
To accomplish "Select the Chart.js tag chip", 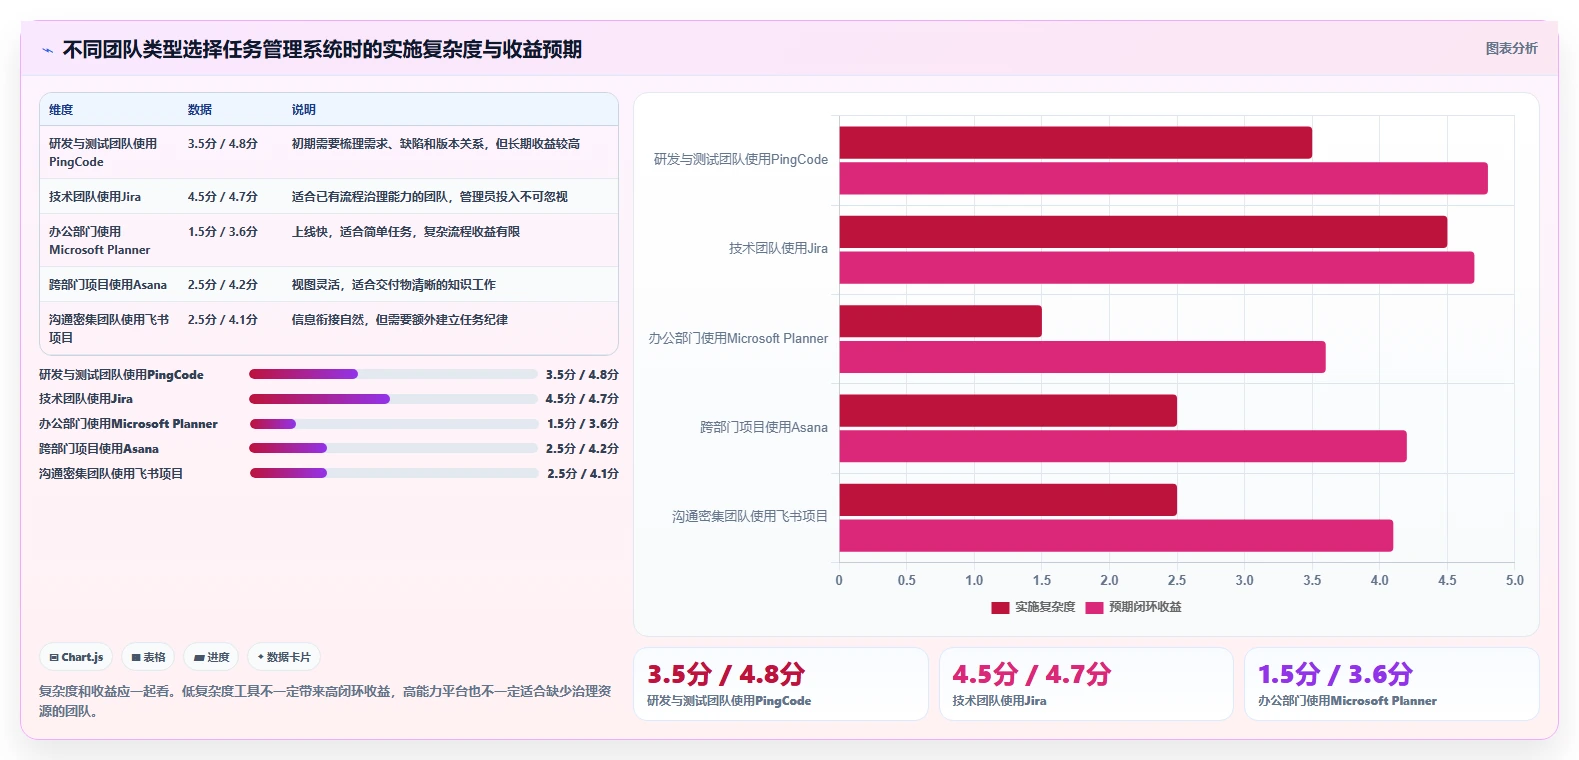I will pyautogui.click(x=76, y=657).
